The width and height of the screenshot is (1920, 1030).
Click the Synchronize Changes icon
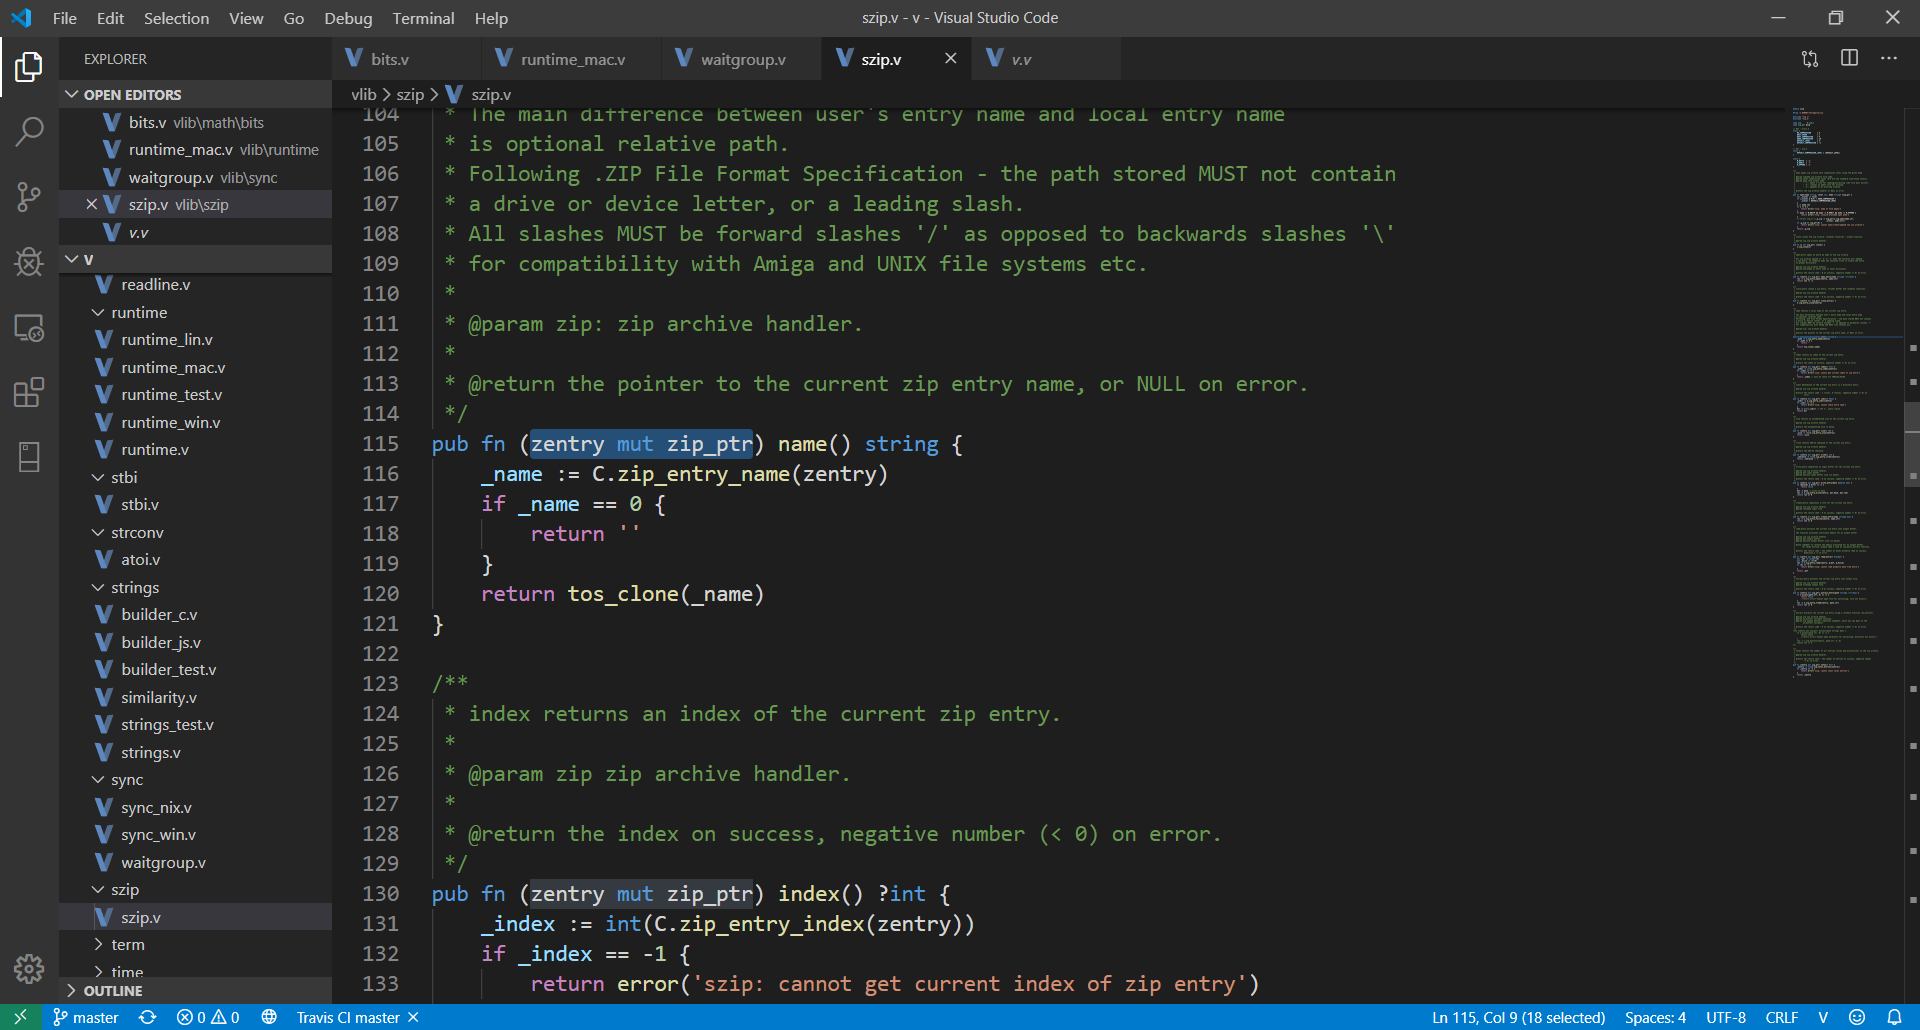click(x=148, y=1017)
